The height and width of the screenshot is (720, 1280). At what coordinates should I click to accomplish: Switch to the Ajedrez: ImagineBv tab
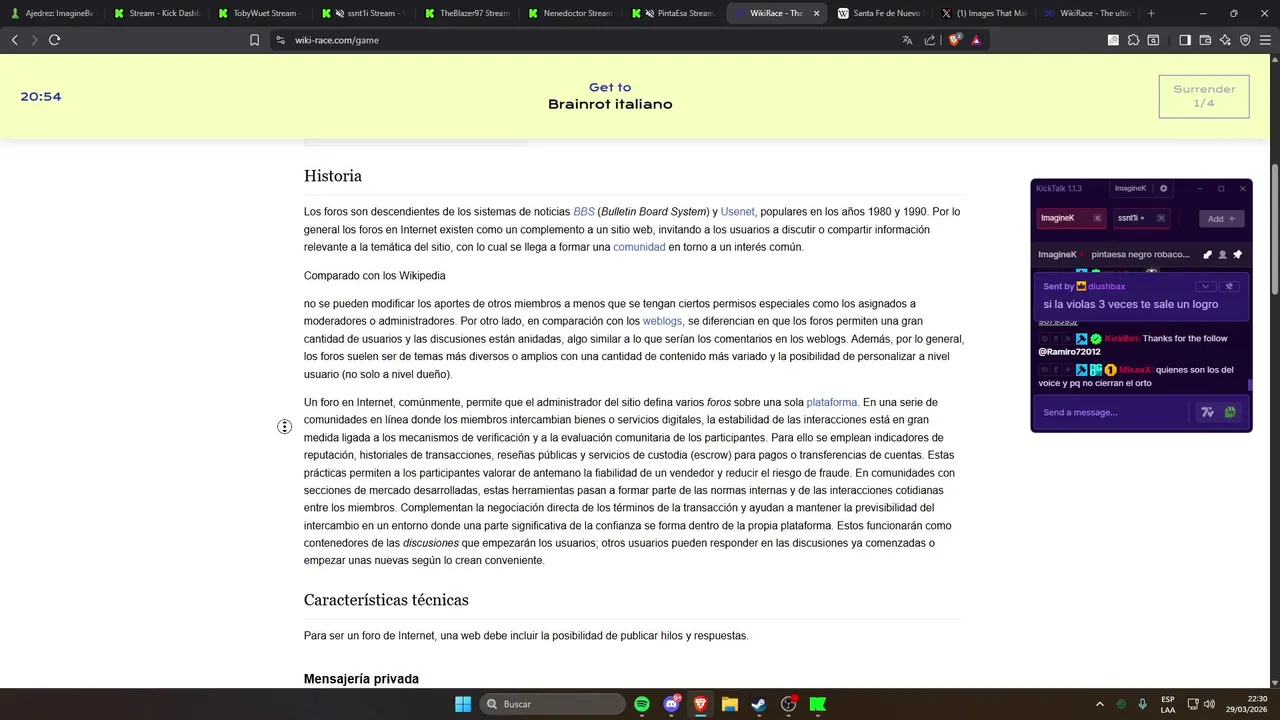50,13
